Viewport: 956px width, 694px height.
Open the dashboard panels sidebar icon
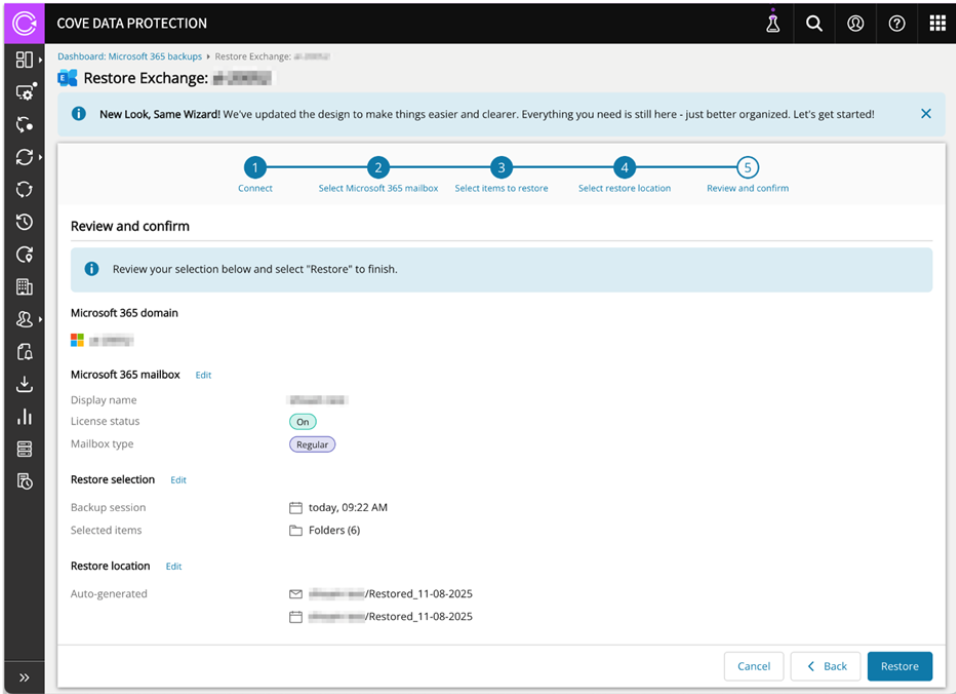point(24,60)
